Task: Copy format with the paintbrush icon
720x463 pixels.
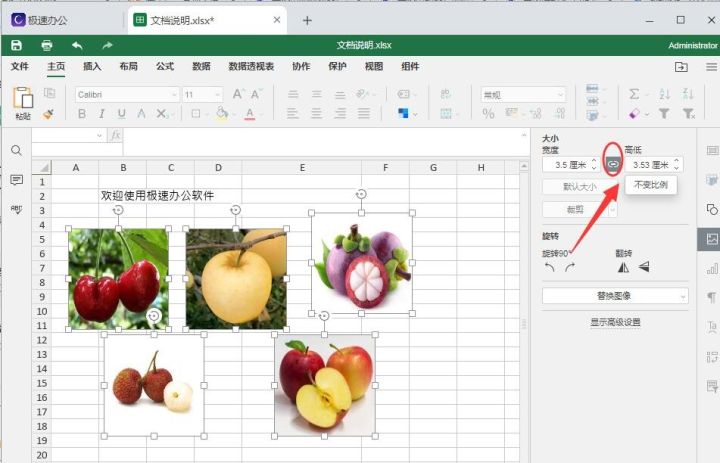Action: click(x=49, y=113)
